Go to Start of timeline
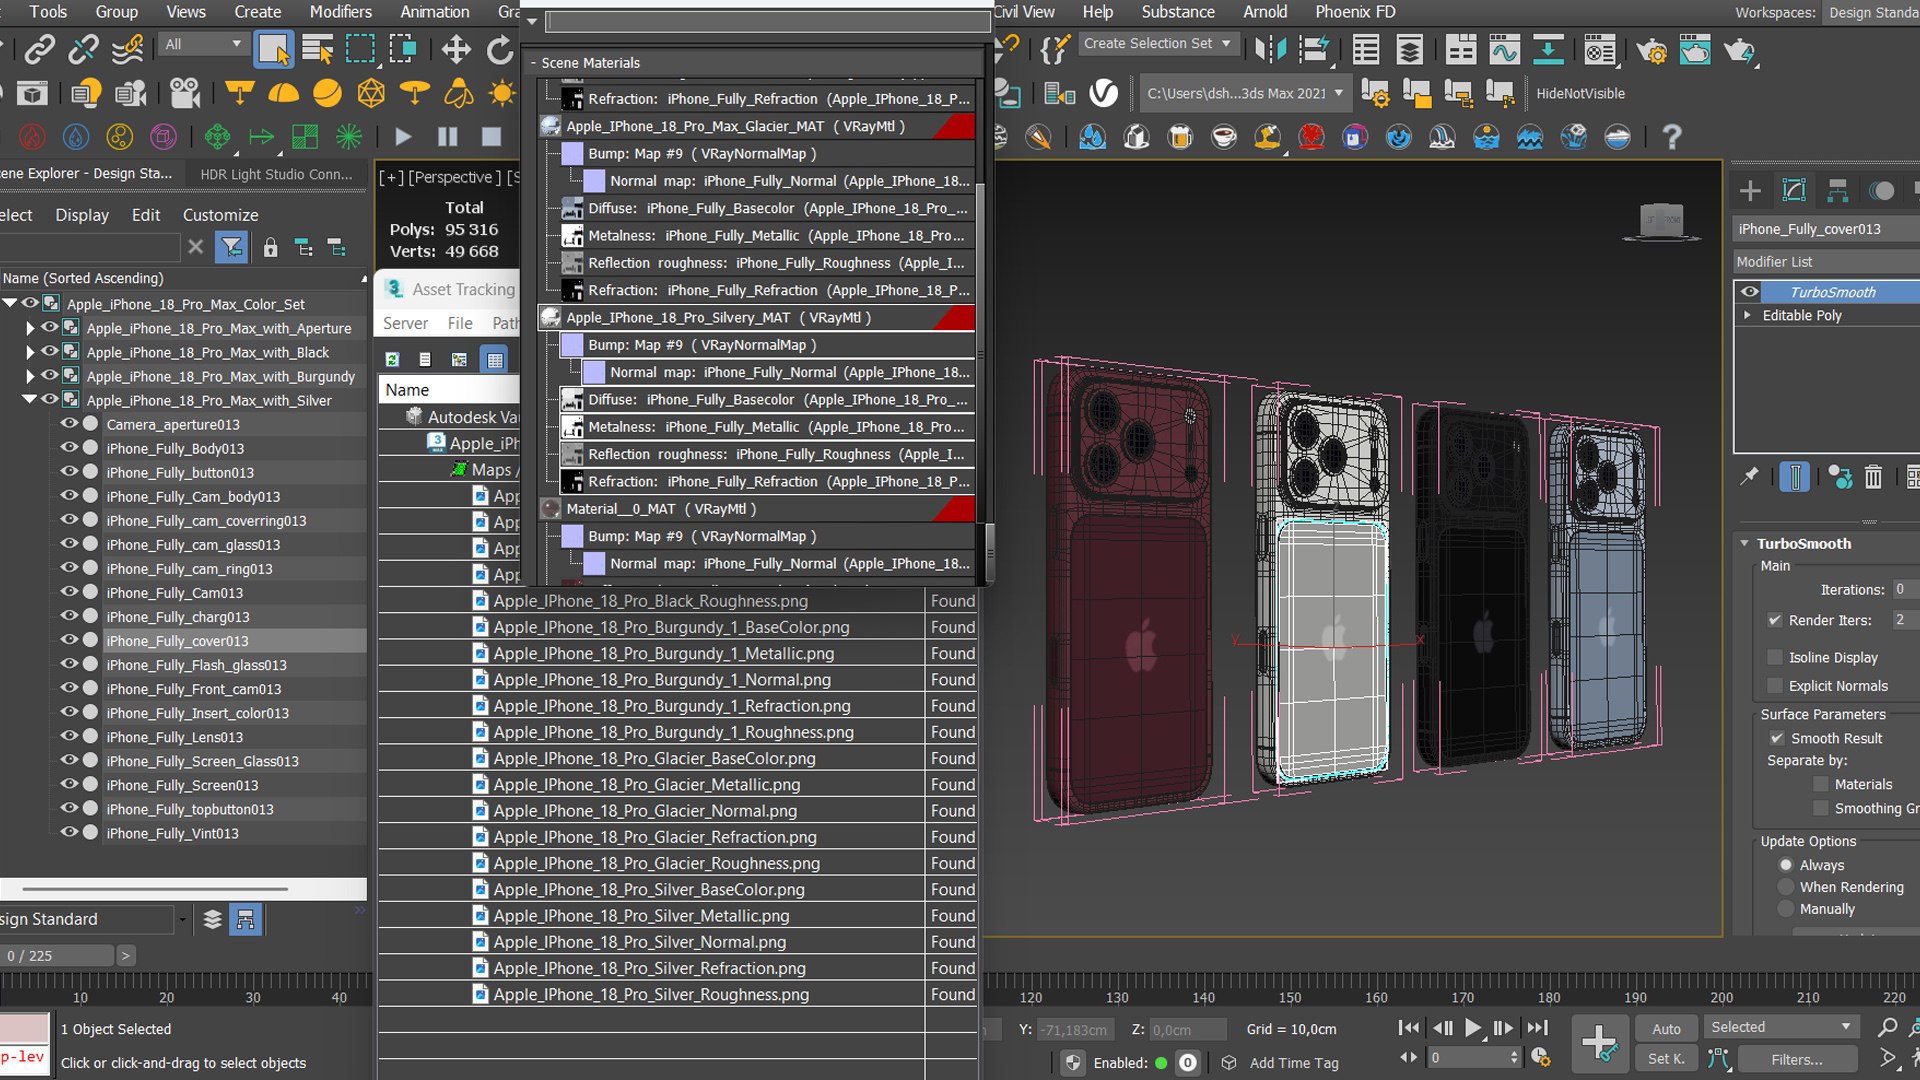Screen dimensions: 1920x1080 [x=1408, y=1028]
